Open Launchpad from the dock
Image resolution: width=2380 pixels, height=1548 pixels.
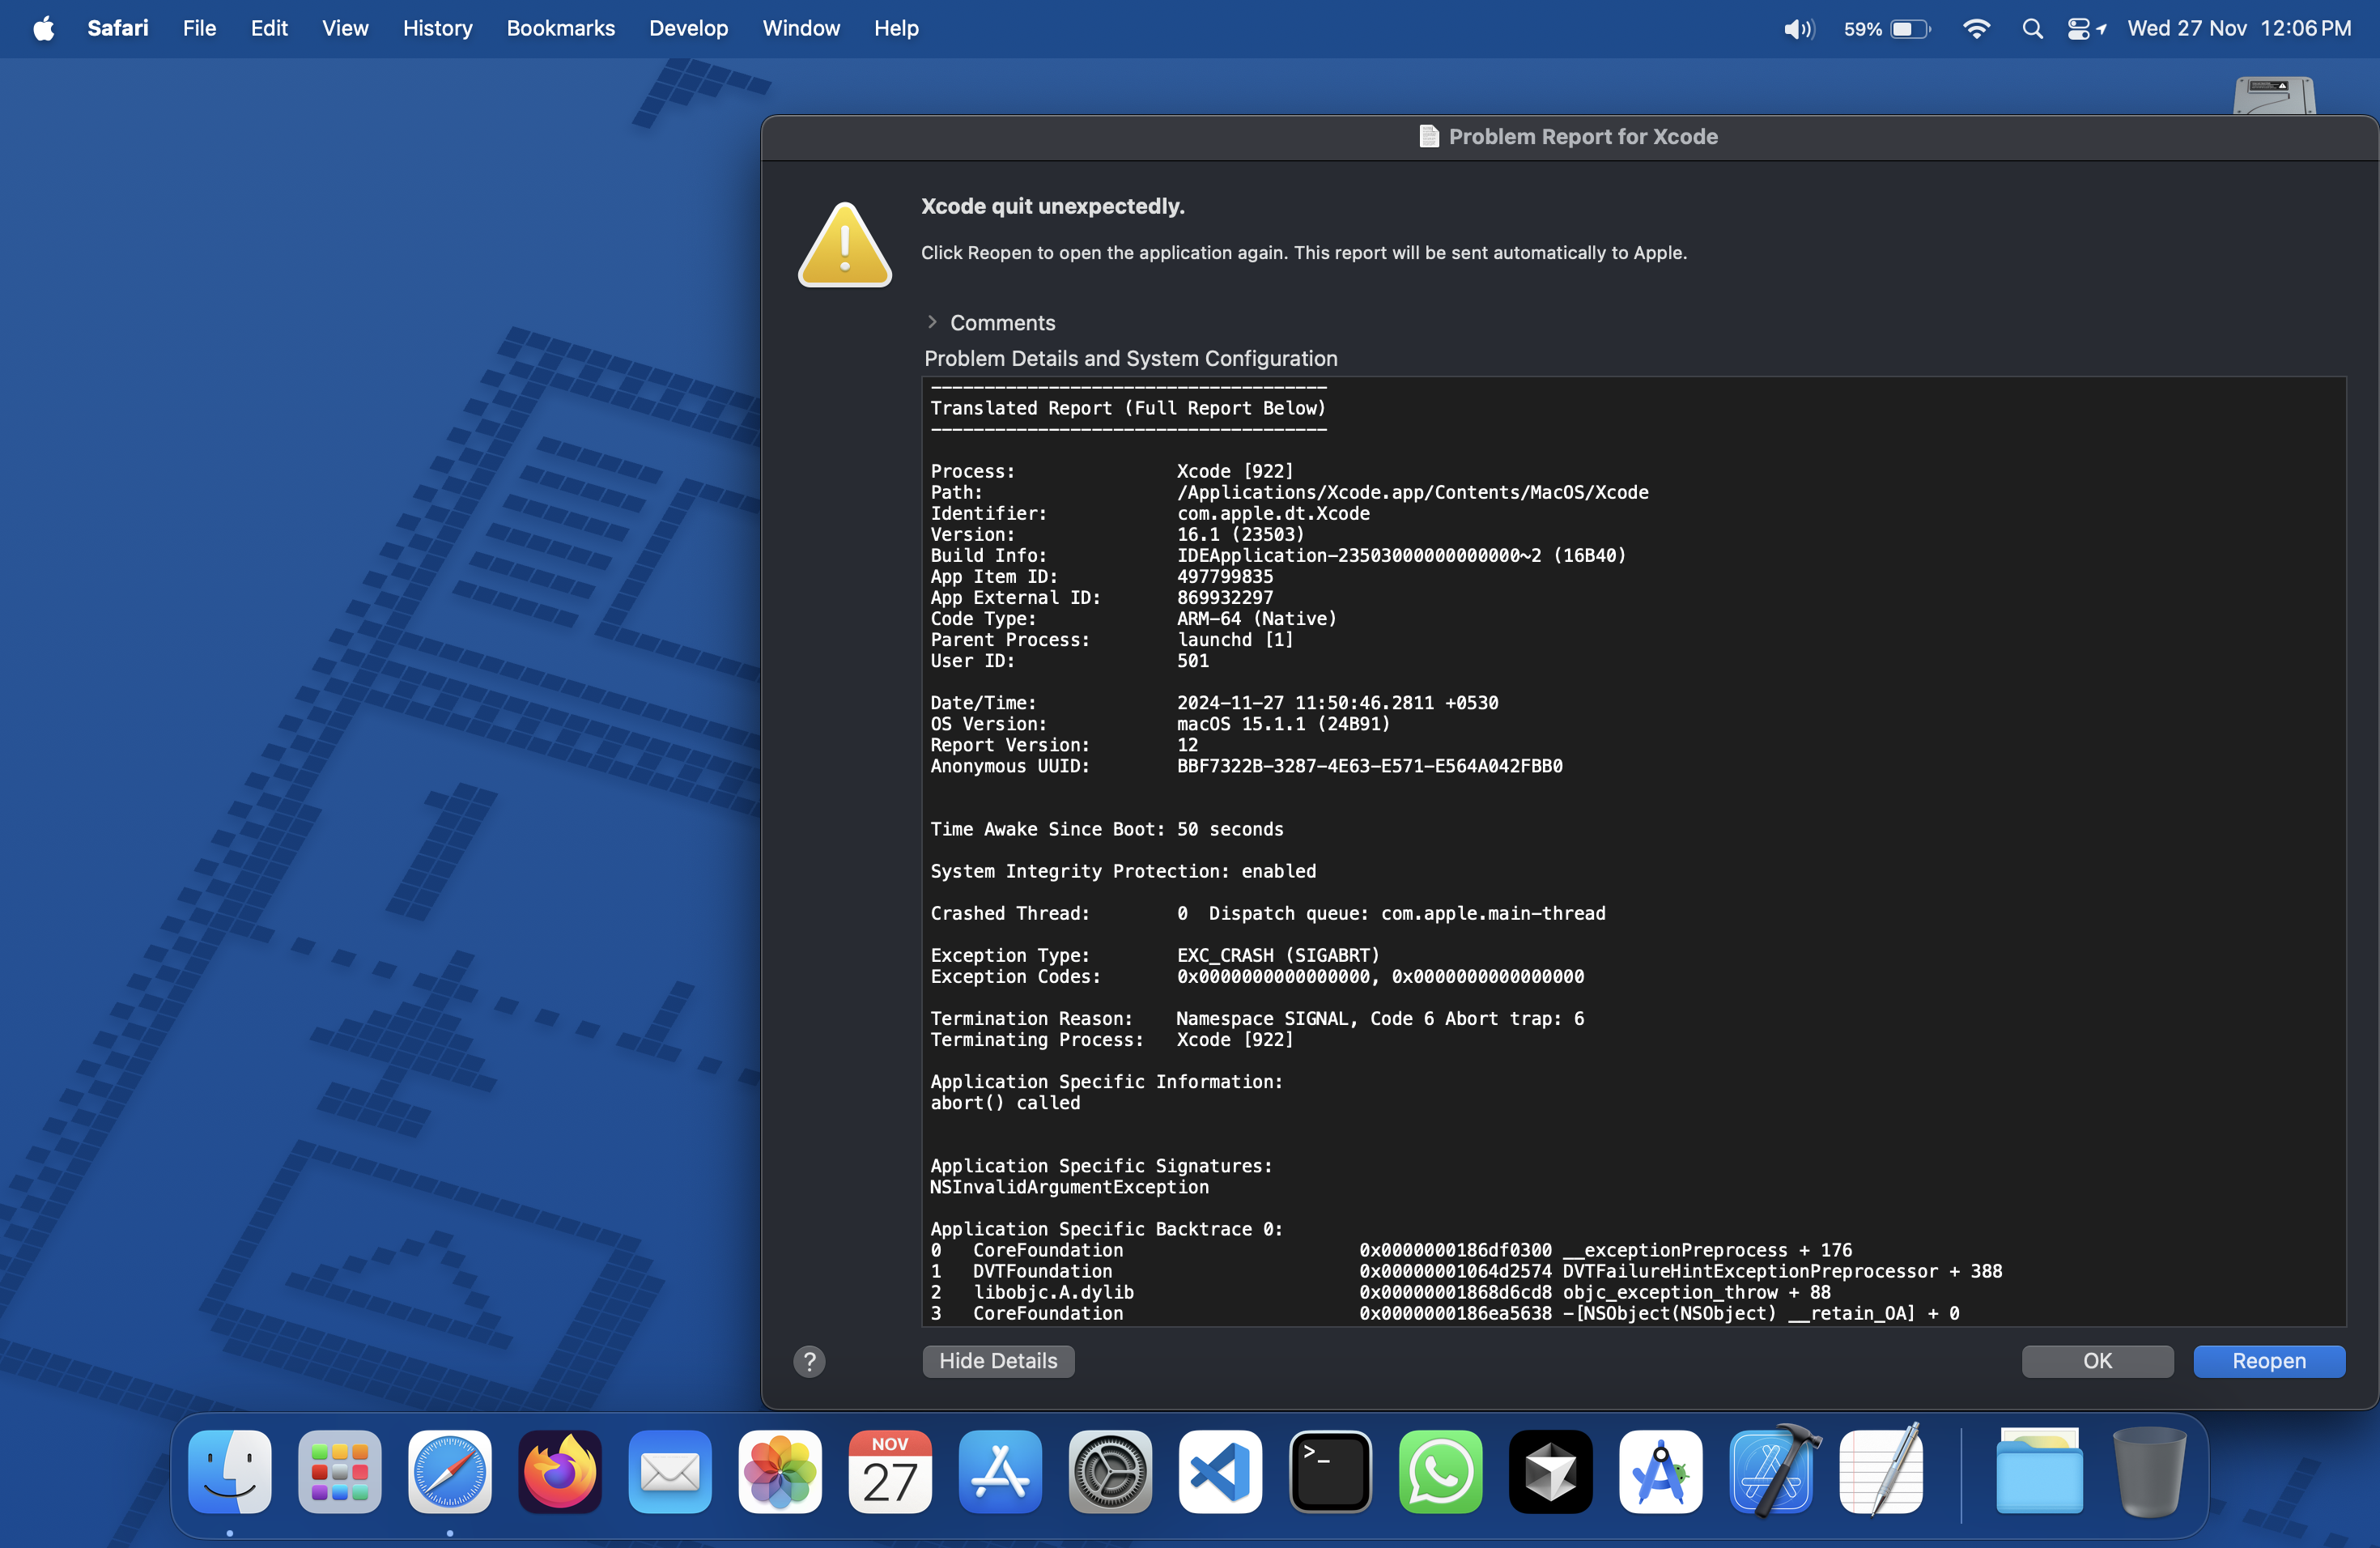[x=340, y=1471]
